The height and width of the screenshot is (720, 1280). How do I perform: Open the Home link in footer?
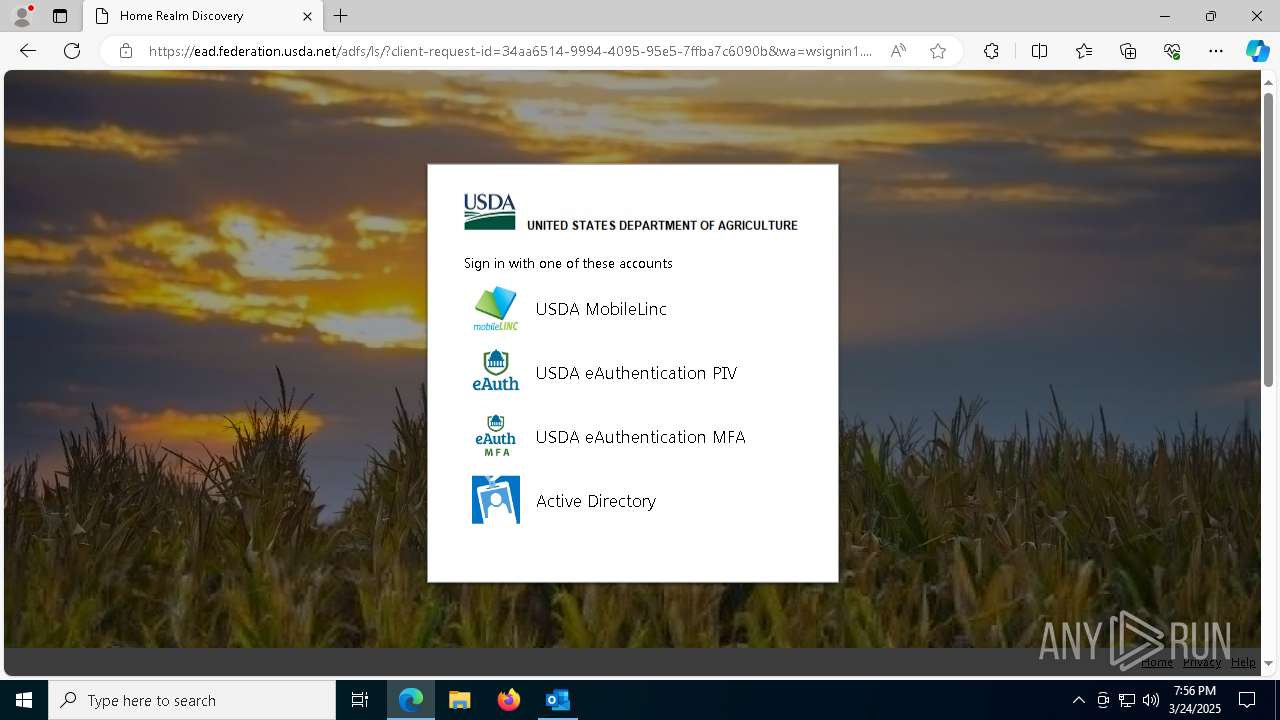tap(1157, 662)
